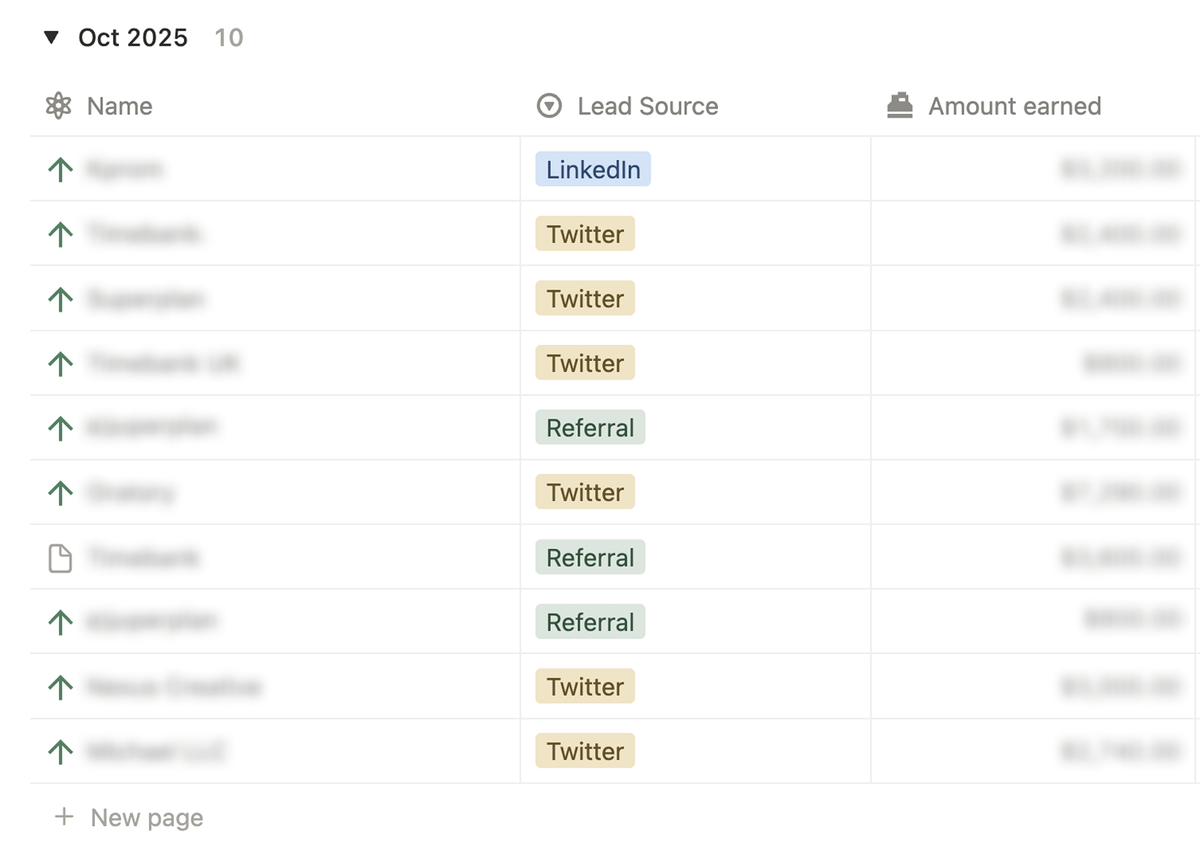Screen dimensions: 1200x846
Task: Click the atom icon beside the Name column
Action: pyautogui.click(x=59, y=105)
